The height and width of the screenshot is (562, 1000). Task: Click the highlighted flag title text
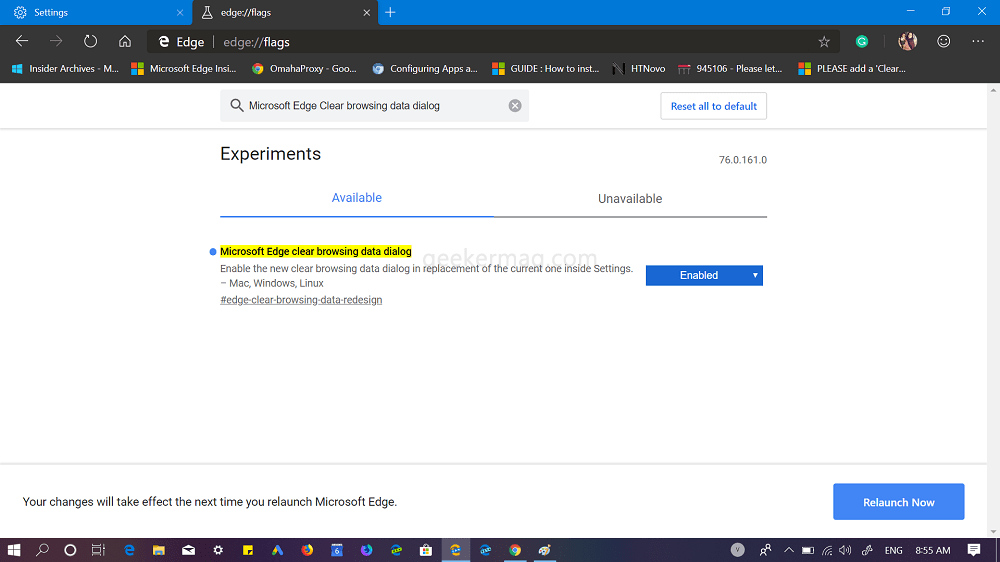(316, 251)
